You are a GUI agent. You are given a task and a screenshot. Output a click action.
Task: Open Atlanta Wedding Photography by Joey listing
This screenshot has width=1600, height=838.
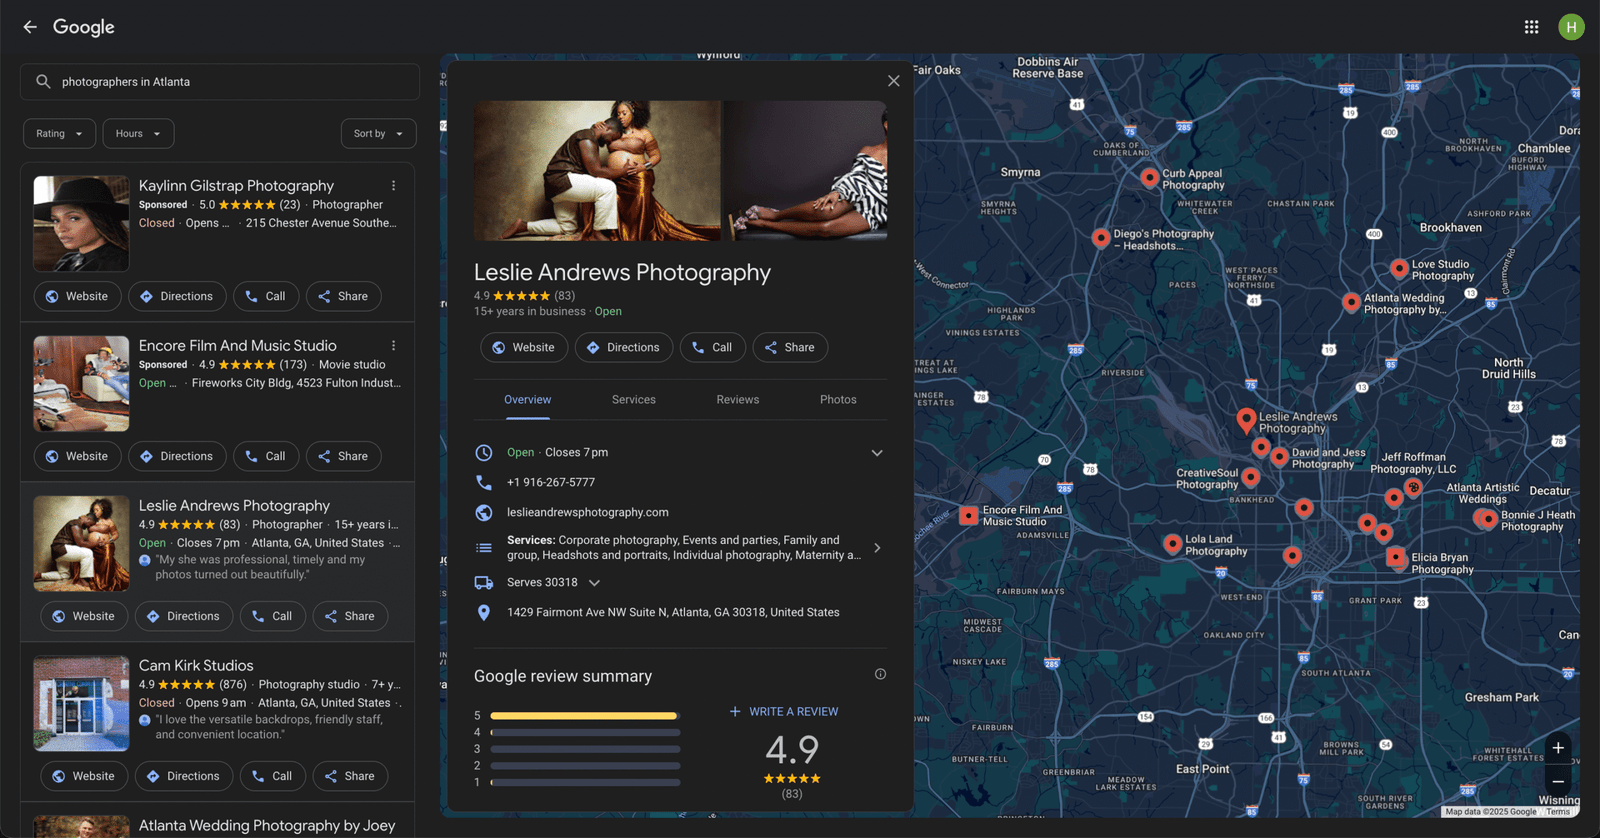[267, 825]
